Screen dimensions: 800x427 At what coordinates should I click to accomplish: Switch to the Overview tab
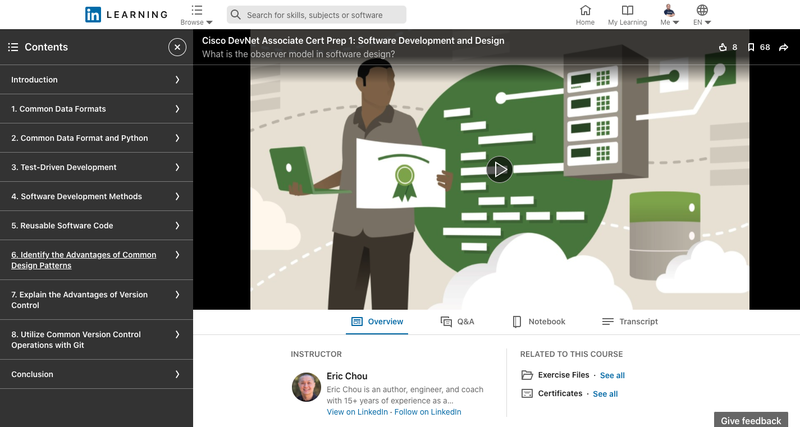click(x=377, y=321)
